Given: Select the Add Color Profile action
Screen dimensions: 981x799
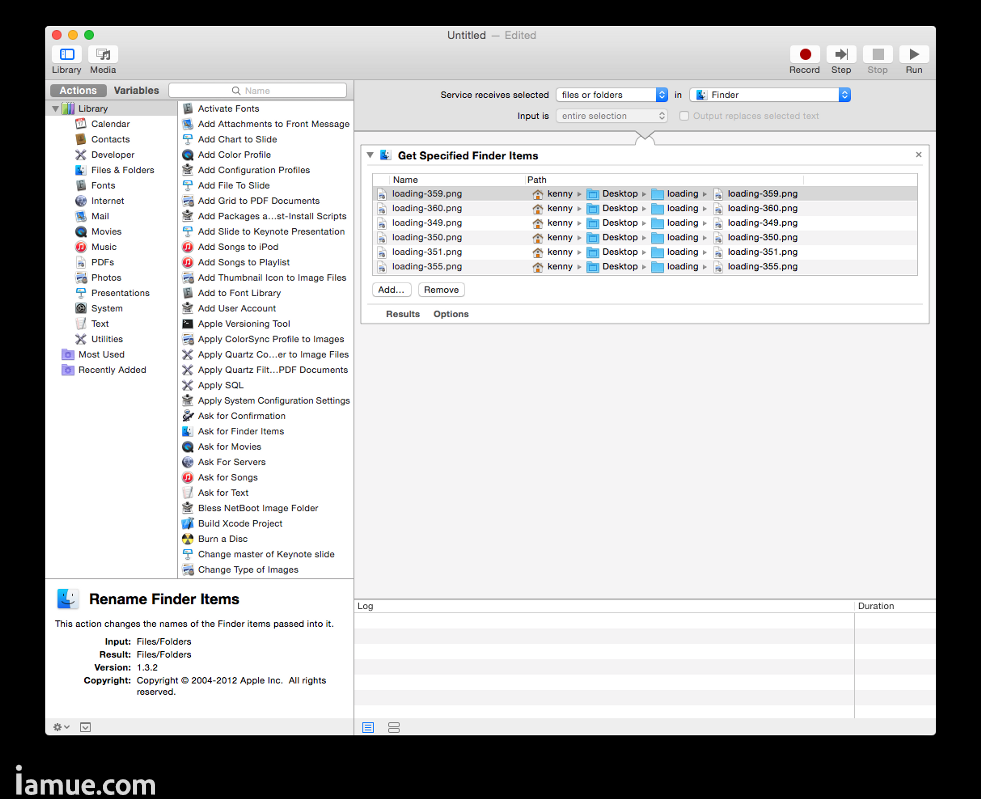Looking at the screenshot, I should (234, 155).
